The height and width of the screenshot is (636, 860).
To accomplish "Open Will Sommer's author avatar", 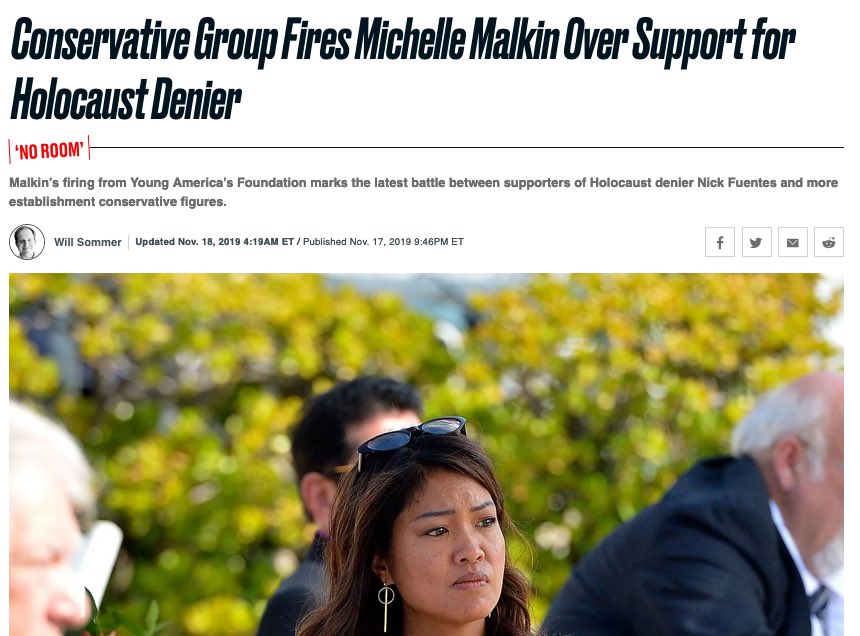I will coord(27,242).
